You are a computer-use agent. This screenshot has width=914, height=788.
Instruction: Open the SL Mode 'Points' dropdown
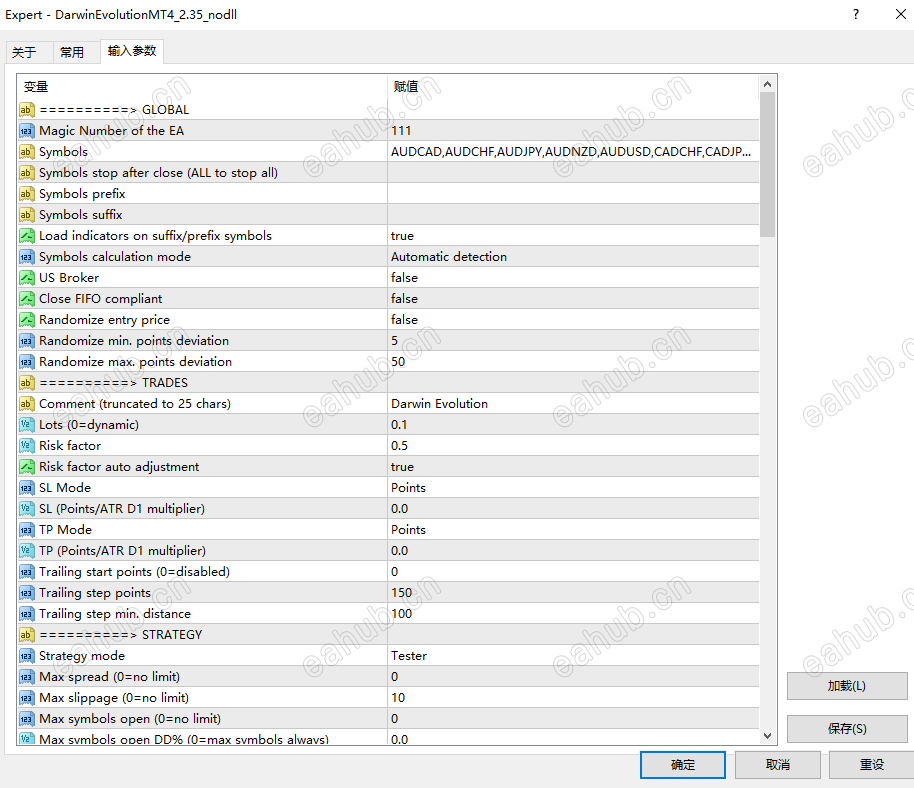(x=574, y=487)
